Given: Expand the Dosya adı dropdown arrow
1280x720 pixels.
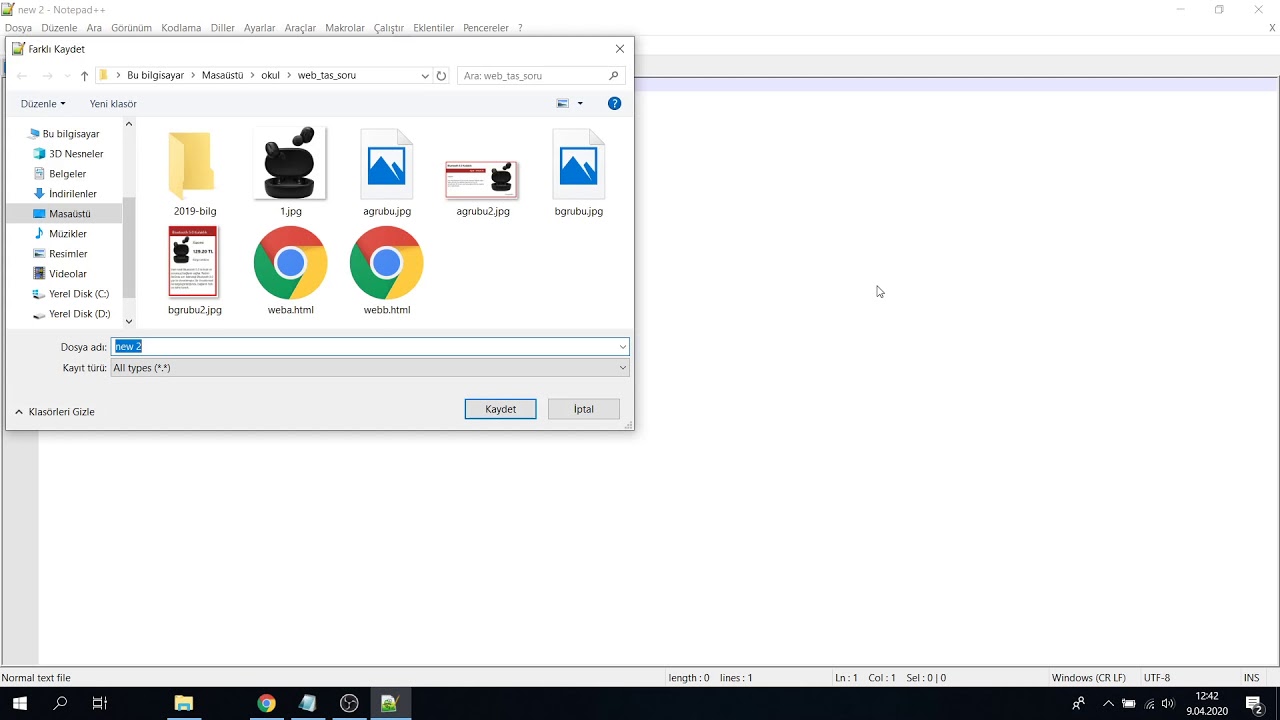Looking at the screenshot, I should pos(622,347).
